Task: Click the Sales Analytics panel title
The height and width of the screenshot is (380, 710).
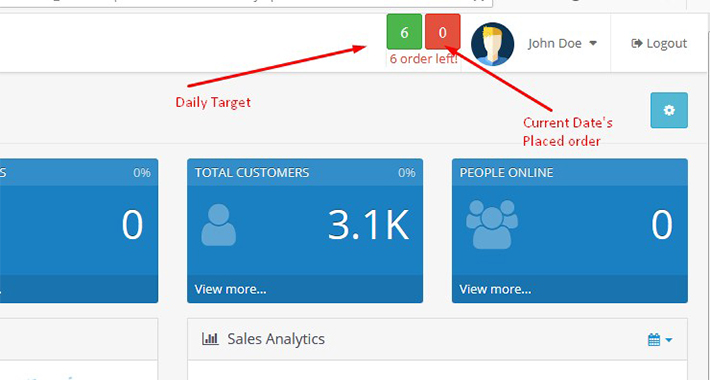Action: (x=276, y=339)
